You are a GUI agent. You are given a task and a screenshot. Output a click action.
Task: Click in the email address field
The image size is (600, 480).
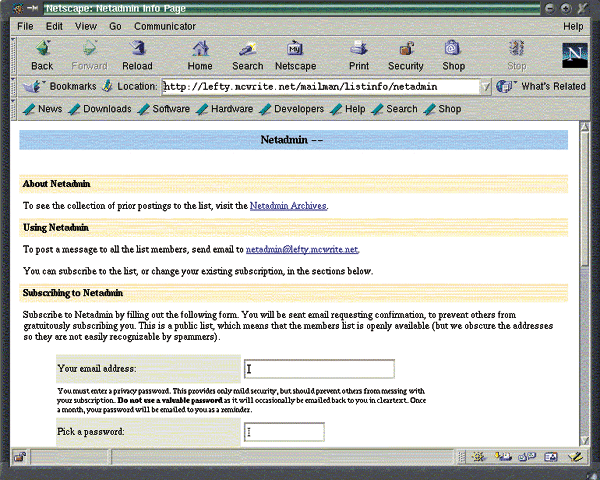point(319,369)
